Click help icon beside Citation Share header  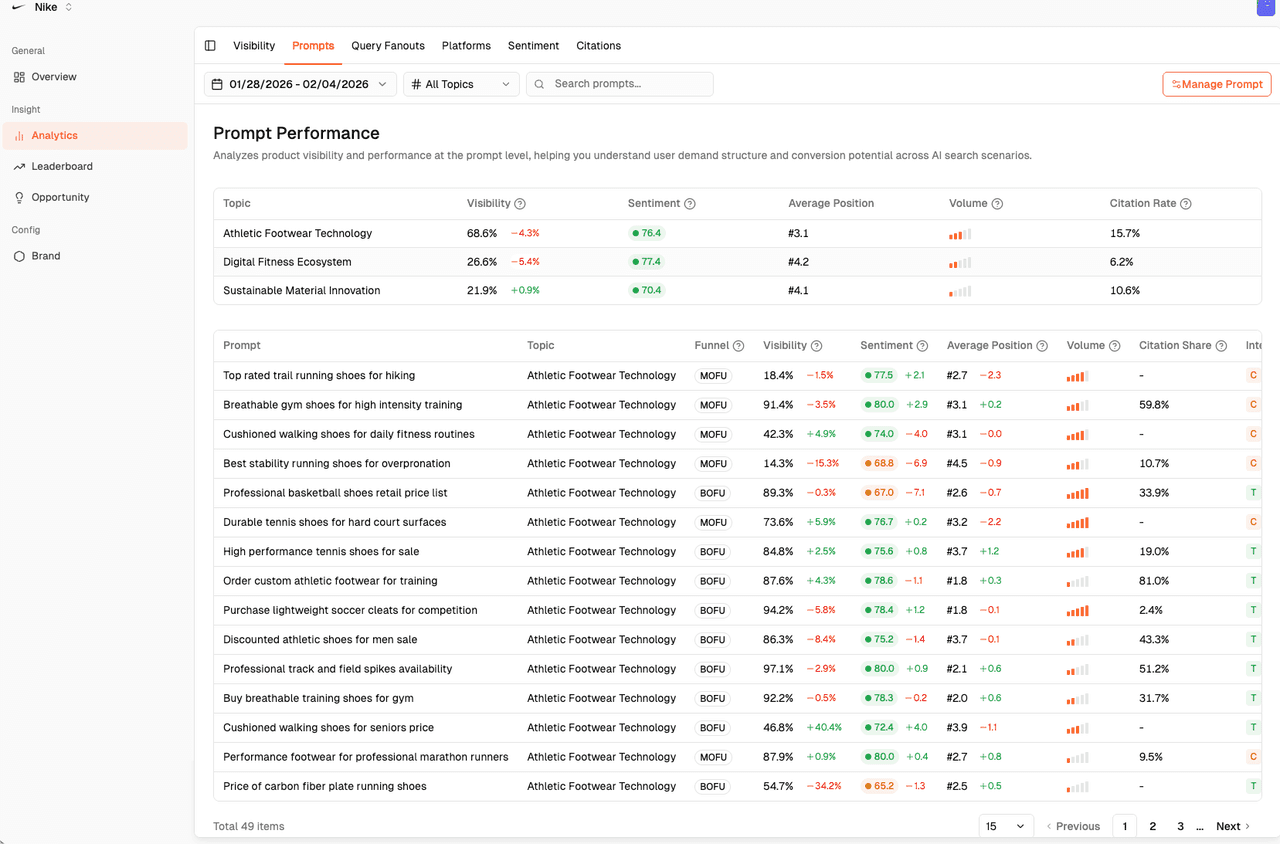tap(1221, 346)
